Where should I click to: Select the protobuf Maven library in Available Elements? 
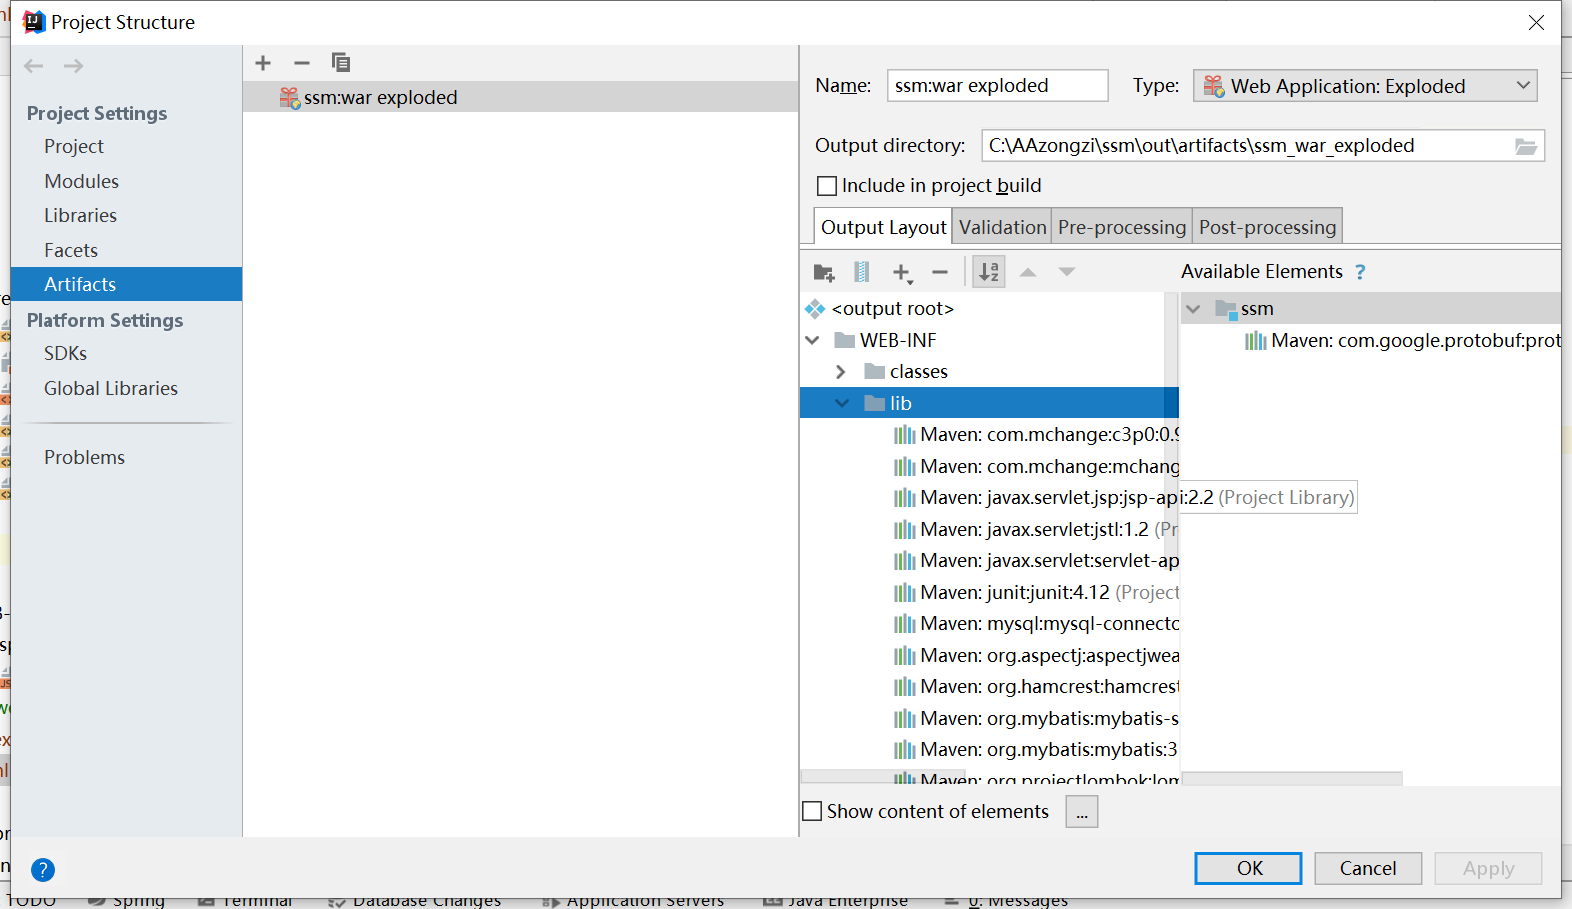click(x=1402, y=341)
